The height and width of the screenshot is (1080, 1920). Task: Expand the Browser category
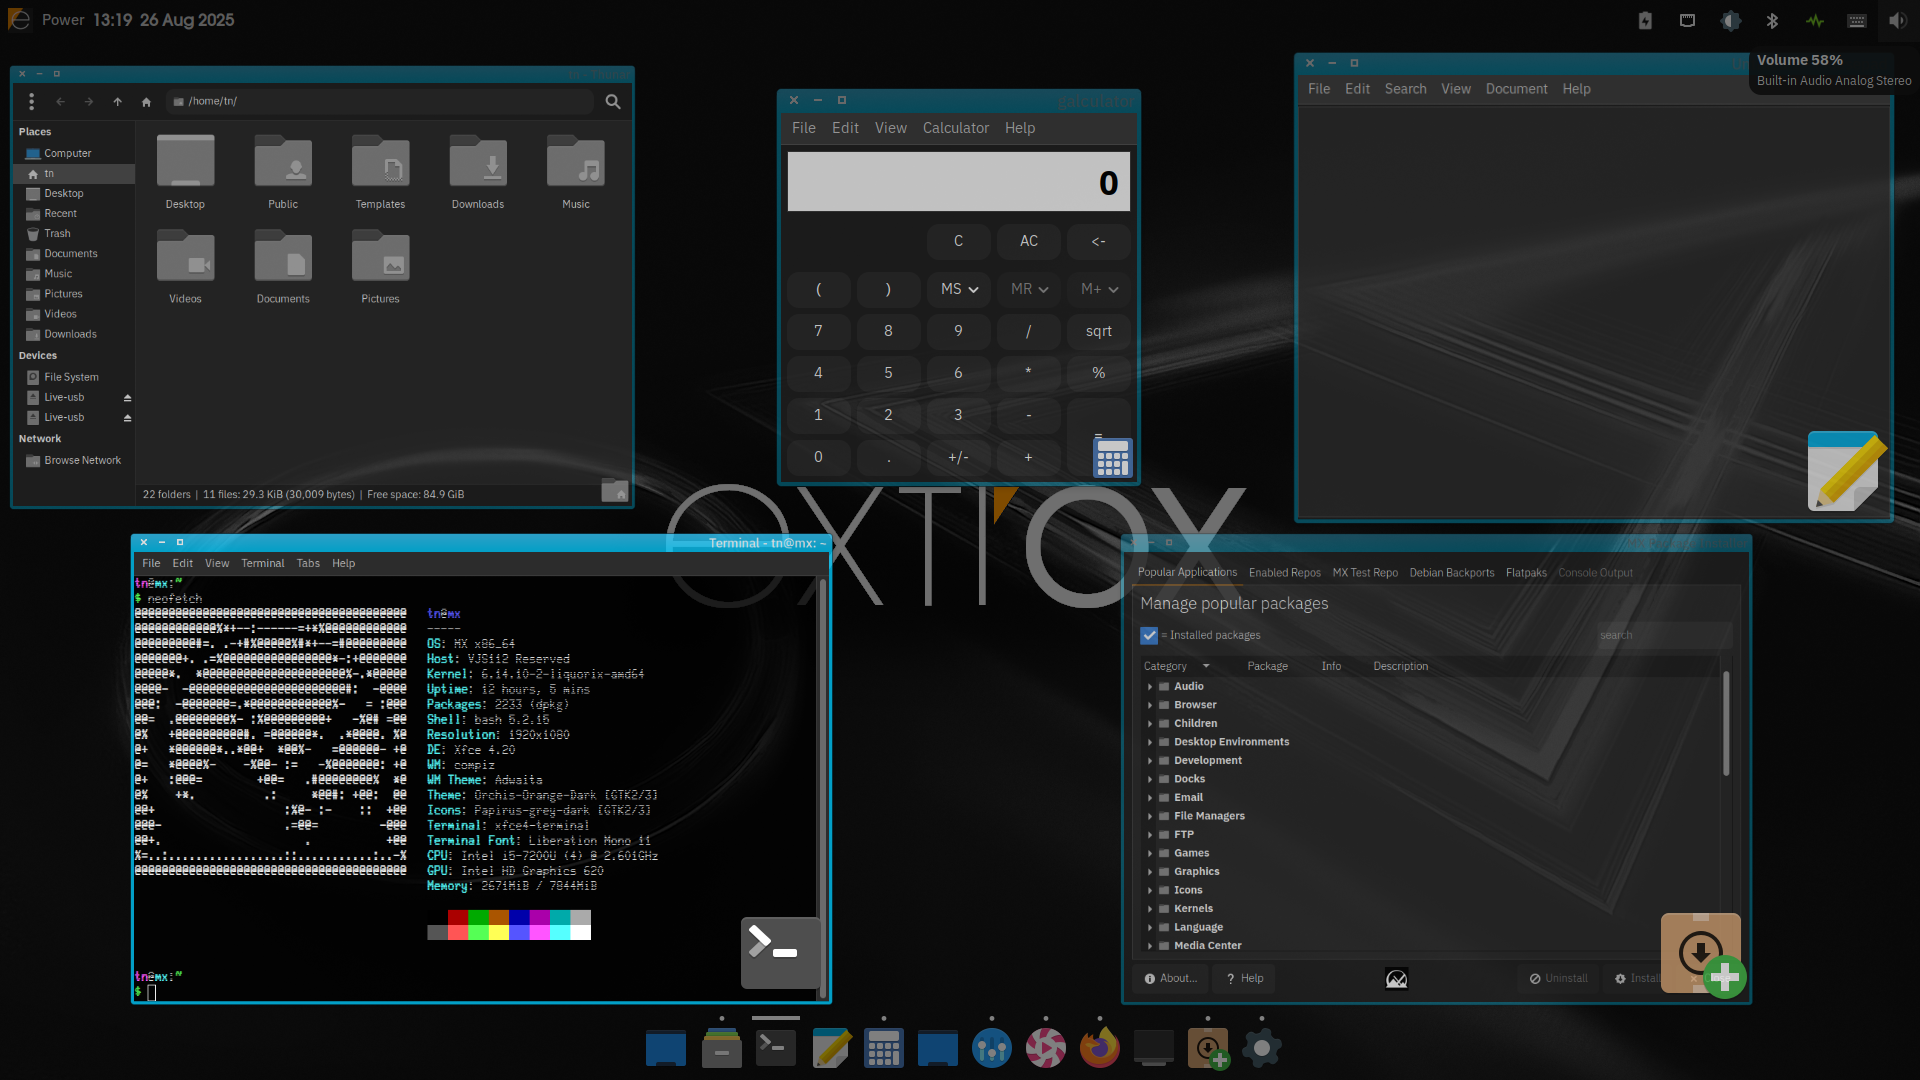pos(1150,705)
